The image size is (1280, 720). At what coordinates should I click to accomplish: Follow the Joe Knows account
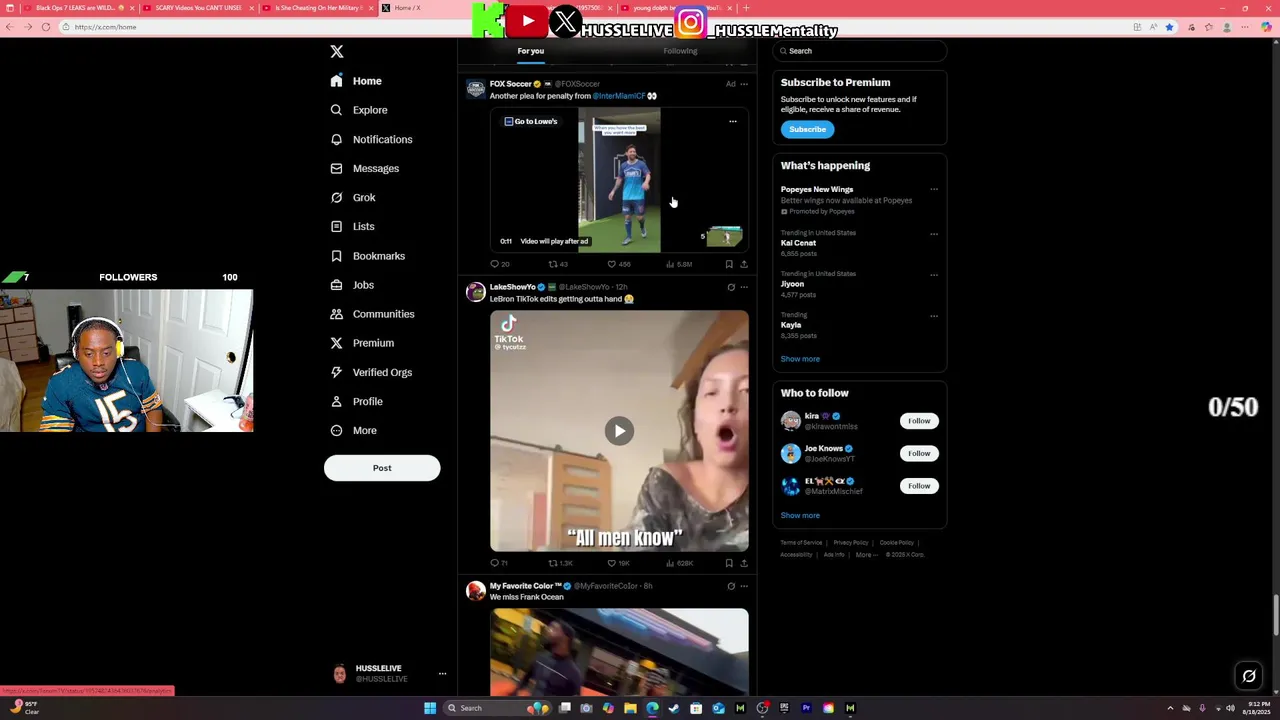[919, 453]
